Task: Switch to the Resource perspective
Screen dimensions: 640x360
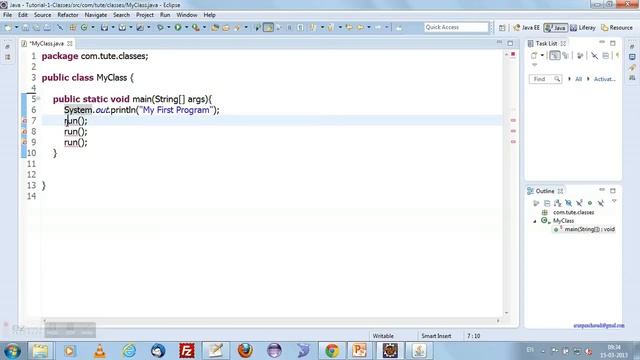Action: pos(617,28)
